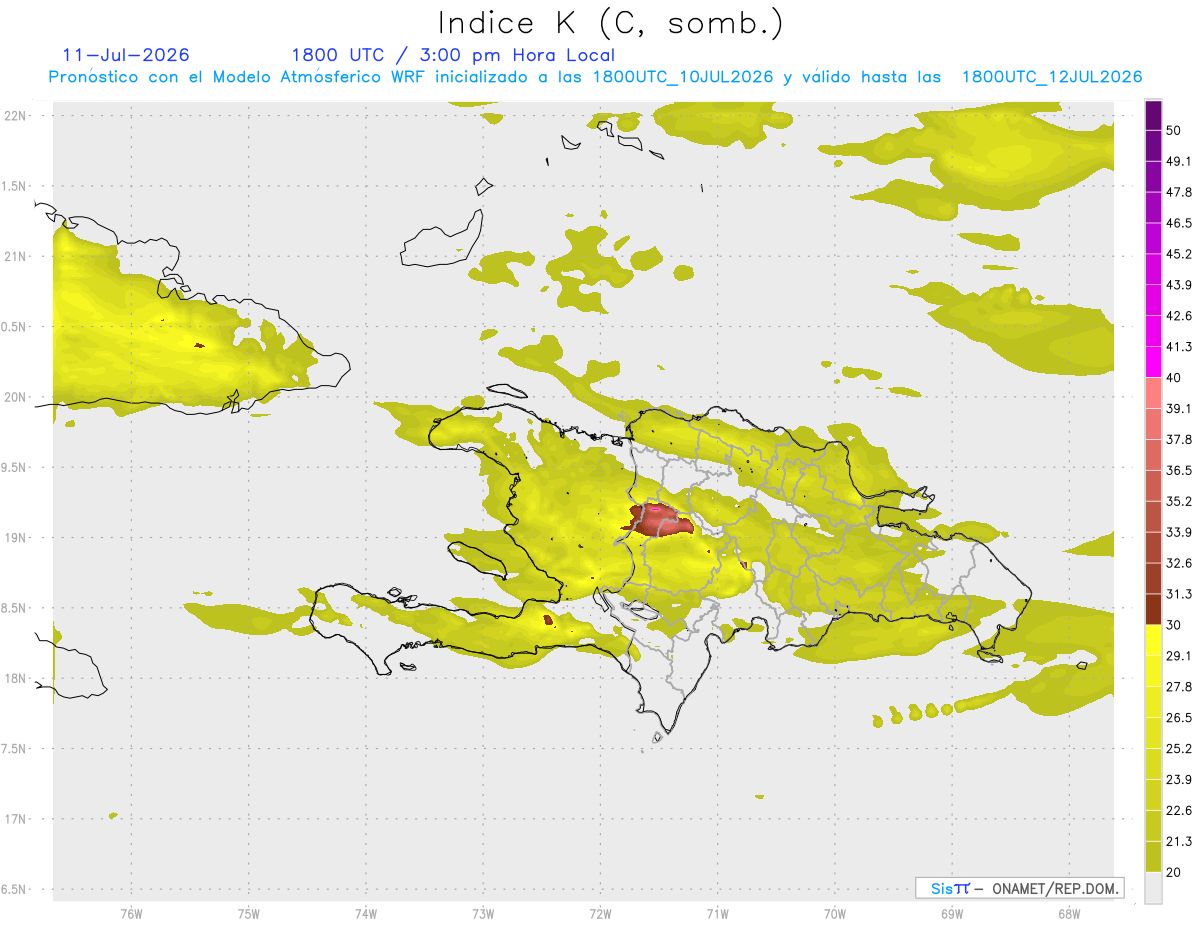Click the small red spot over Cuba
This screenshot has height=927, width=1200.
tap(199, 346)
